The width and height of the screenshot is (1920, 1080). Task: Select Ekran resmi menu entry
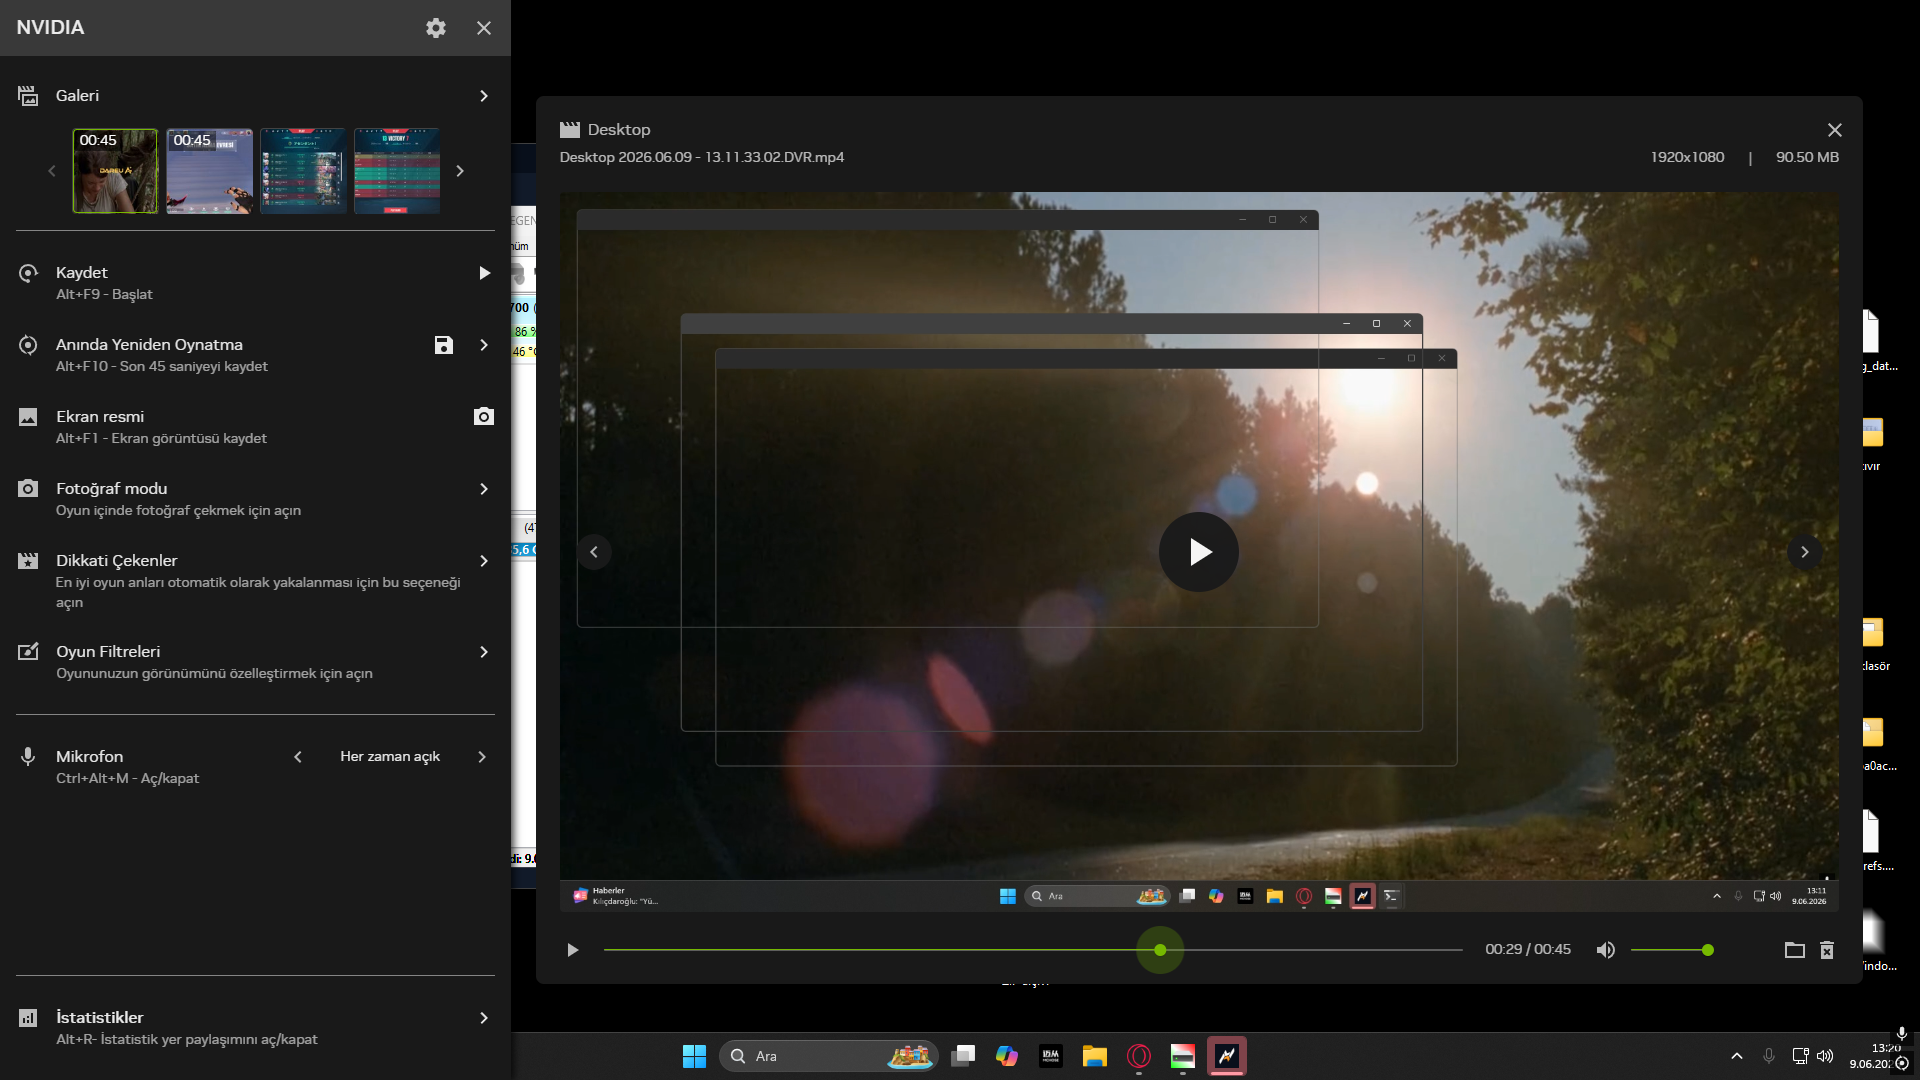[255, 427]
